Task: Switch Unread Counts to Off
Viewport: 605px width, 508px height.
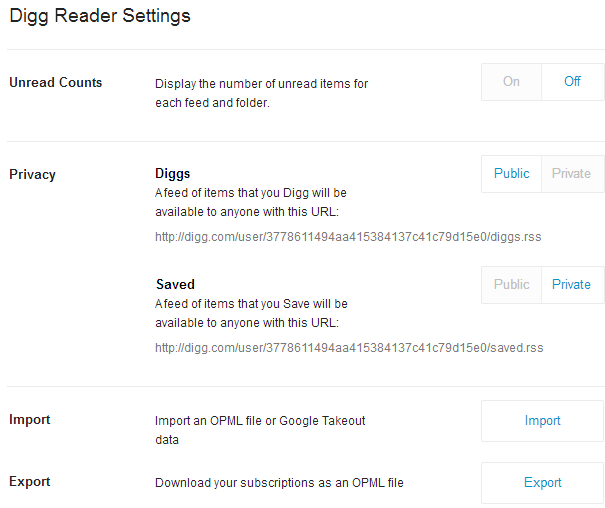Action: click(x=572, y=82)
